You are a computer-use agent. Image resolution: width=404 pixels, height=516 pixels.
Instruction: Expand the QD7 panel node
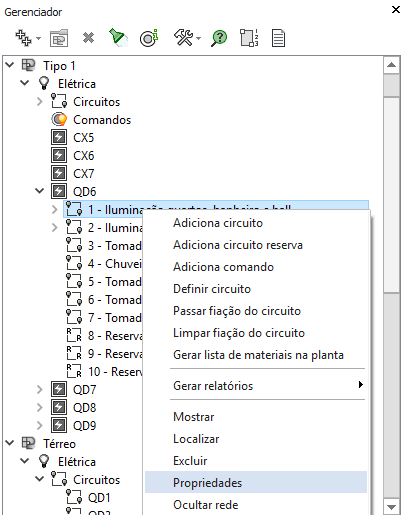40,389
